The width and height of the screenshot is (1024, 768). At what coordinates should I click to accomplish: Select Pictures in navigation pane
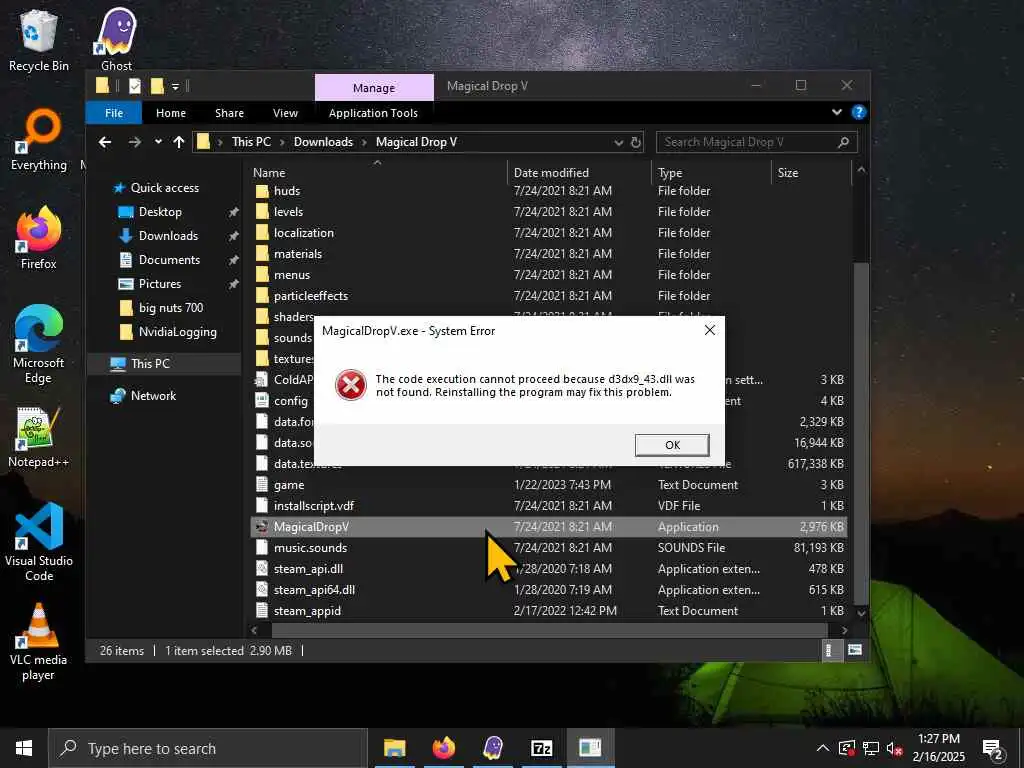coord(159,284)
